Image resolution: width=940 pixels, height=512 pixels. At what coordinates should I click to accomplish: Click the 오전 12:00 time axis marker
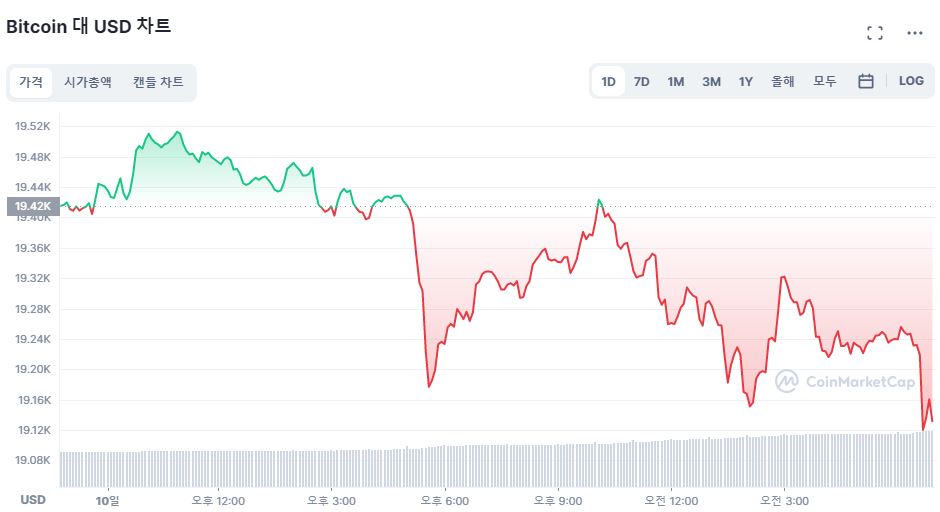click(x=670, y=500)
